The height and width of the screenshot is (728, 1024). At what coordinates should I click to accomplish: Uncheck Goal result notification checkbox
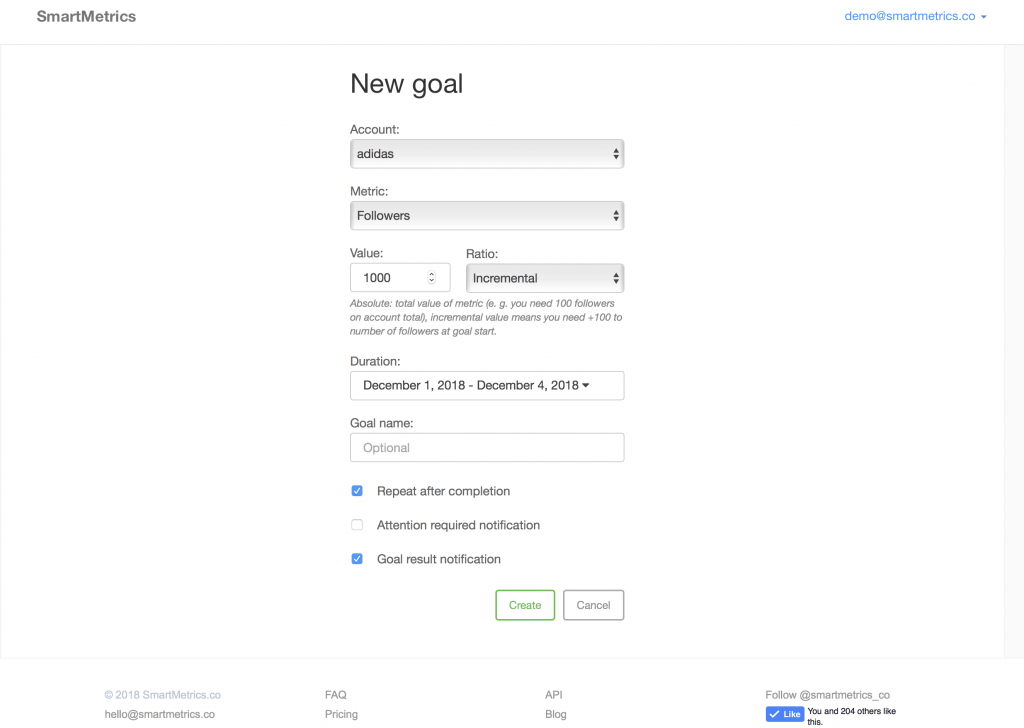(x=357, y=559)
